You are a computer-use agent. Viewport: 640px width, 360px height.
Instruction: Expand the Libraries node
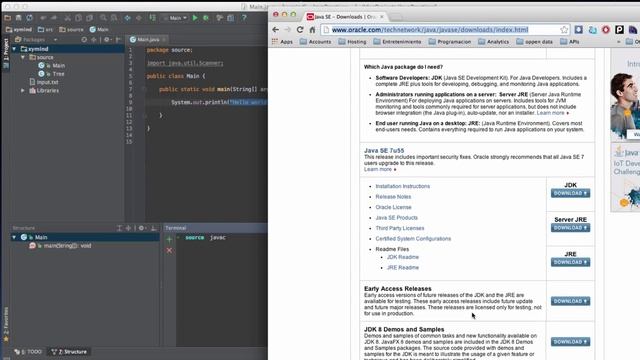pyautogui.click(x=23, y=91)
